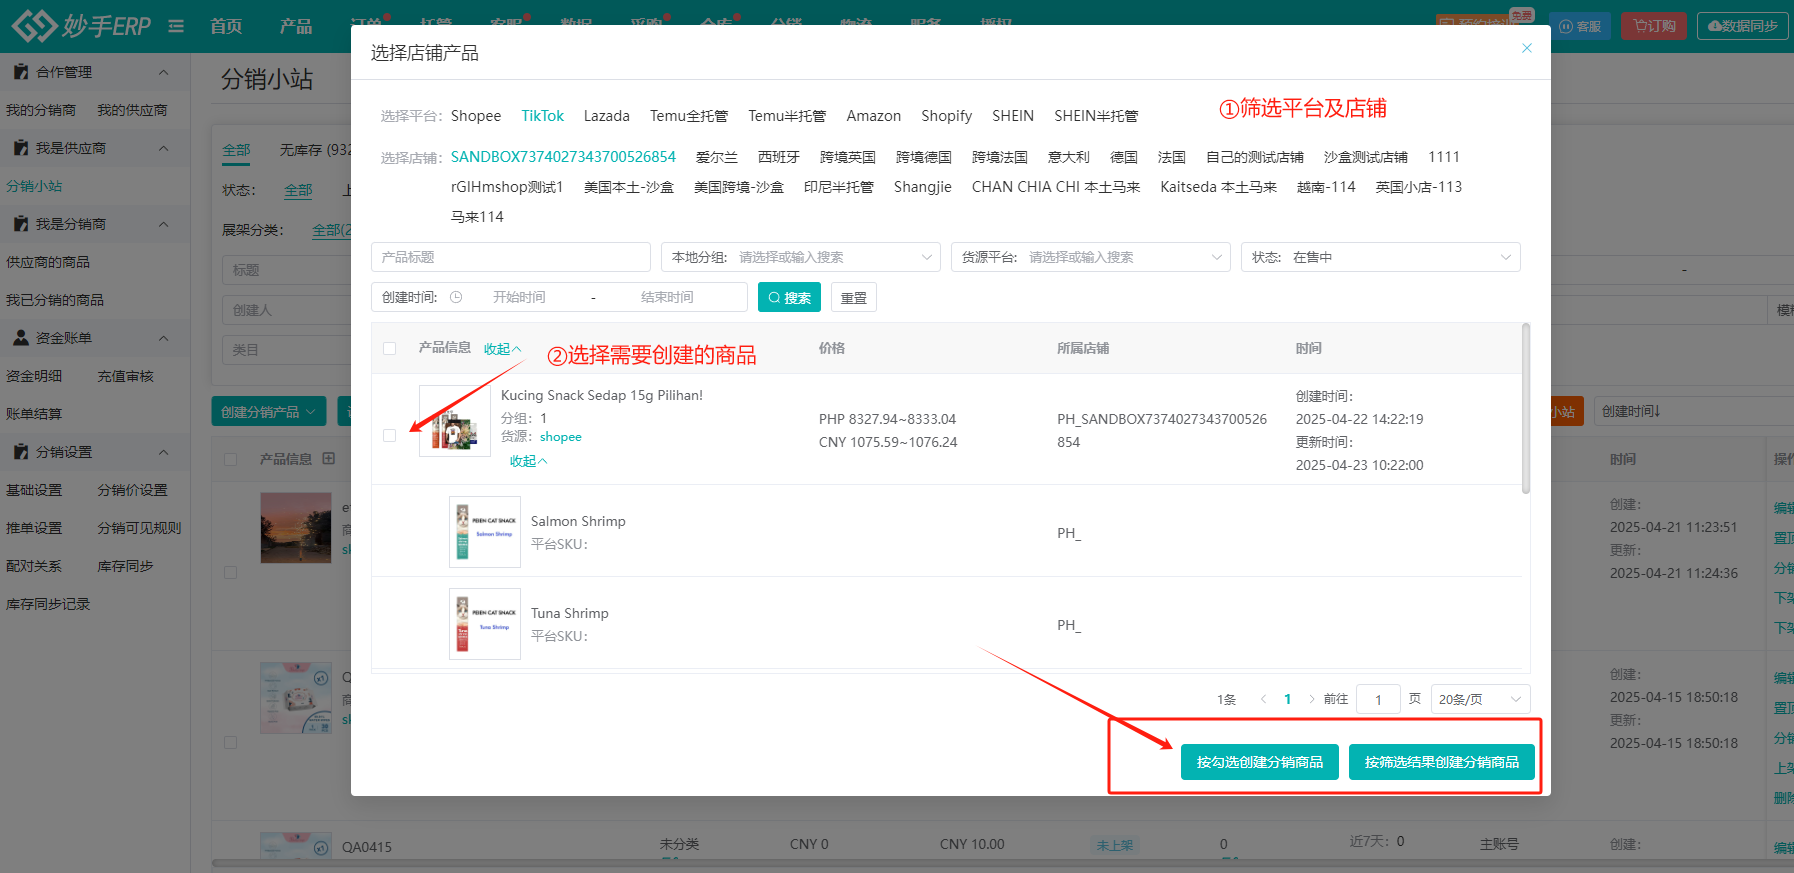
Task: Open the 首页 top menu
Action: coord(226,26)
